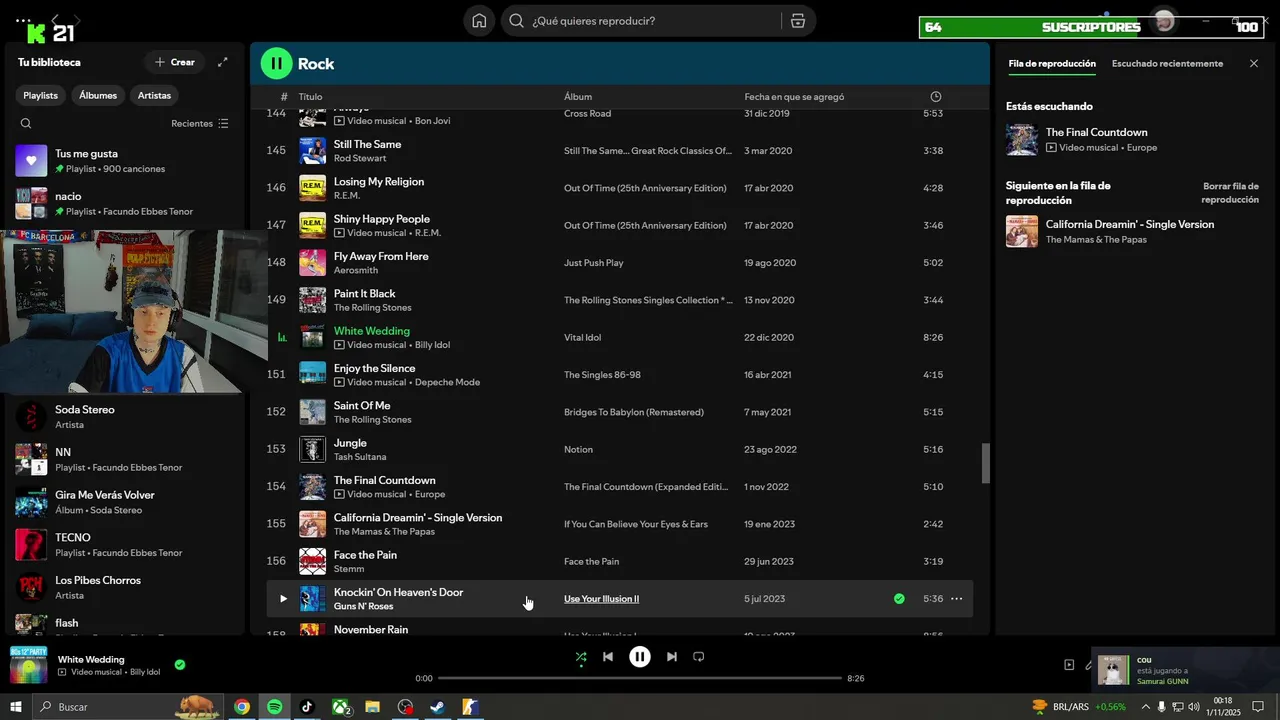Play Knockin' On Heaven's Door row

283,599
